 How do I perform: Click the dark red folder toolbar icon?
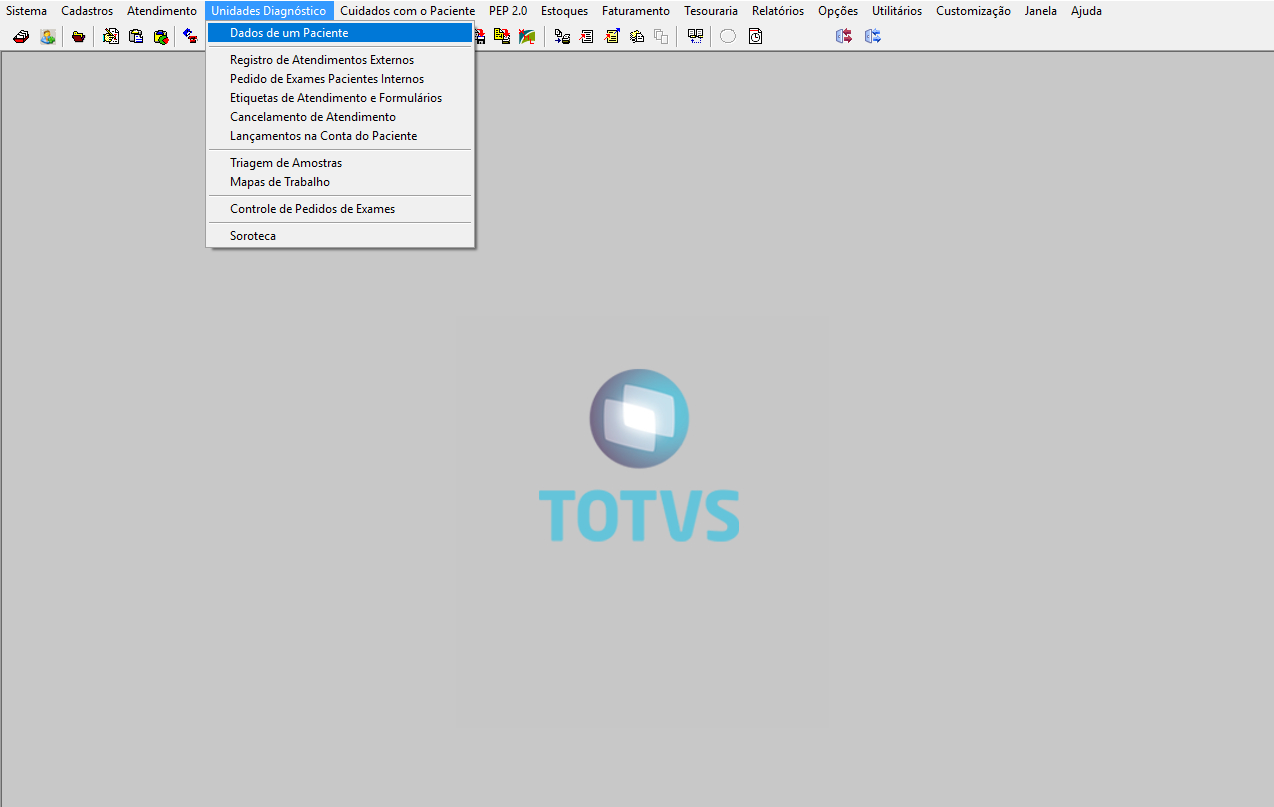(78, 36)
